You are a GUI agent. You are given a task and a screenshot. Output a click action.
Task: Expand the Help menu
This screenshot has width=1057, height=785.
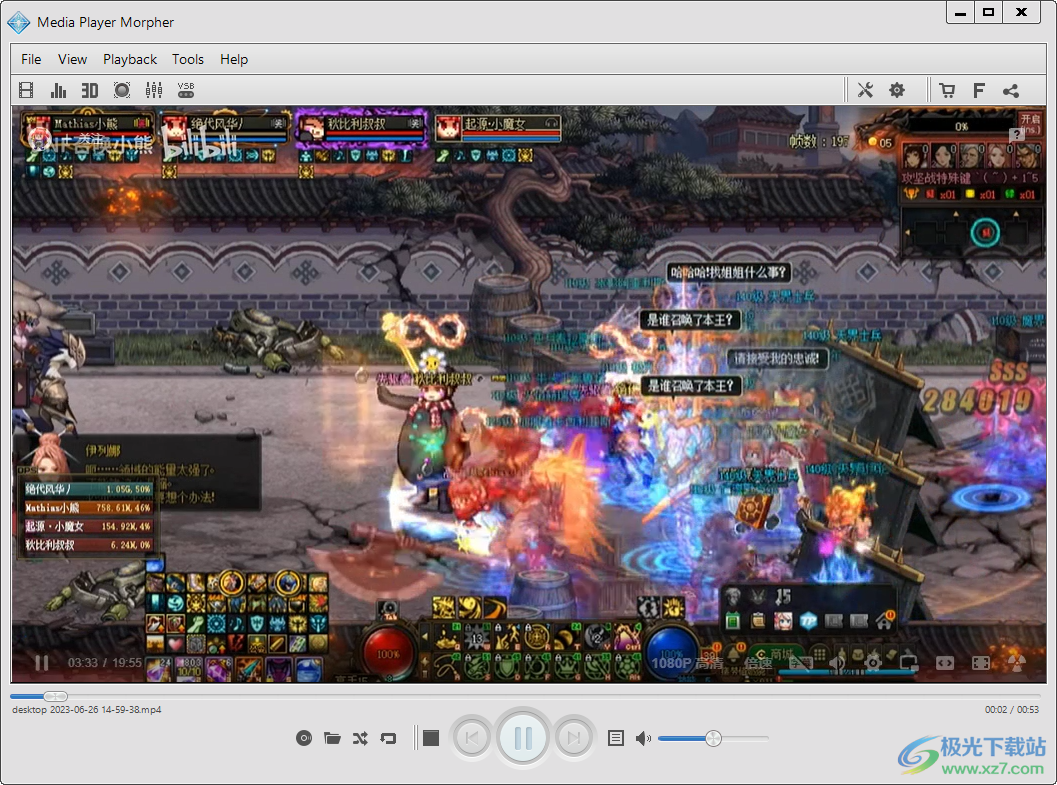coord(234,59)
